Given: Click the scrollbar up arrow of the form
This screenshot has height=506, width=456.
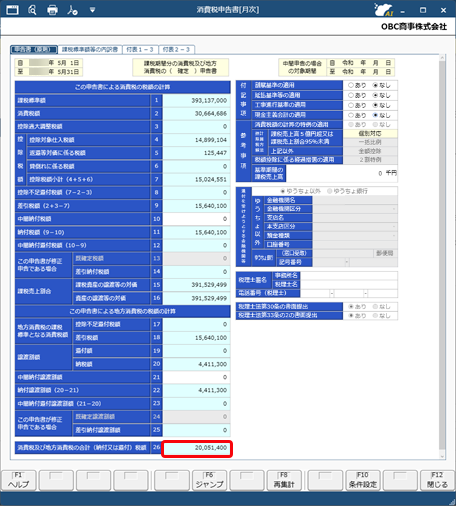Looking at the screenshot, I should point(442,58).
